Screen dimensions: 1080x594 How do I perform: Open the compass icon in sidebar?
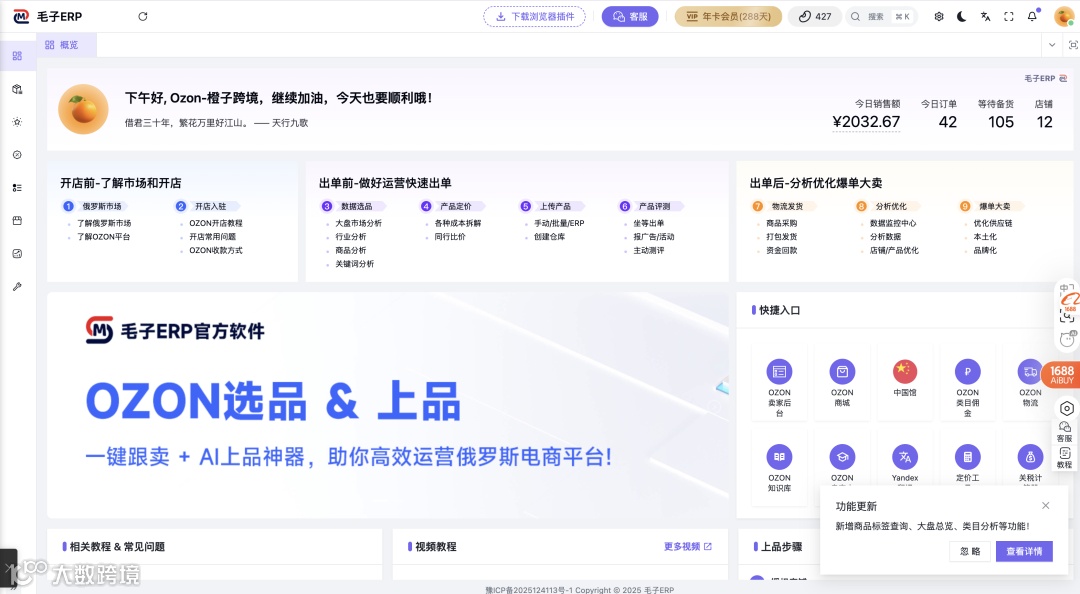tap(17, 155)
